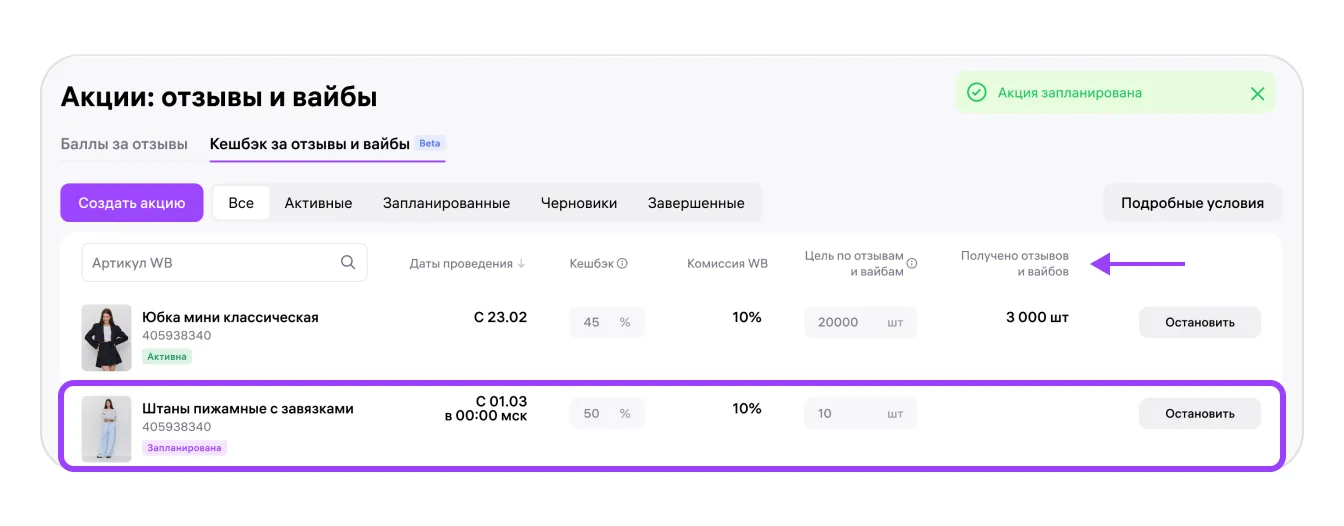Viewport: 1344px width, 526px height.
Task: Switch to the 'Баллы за отзывы' tab
Action: 124,144
